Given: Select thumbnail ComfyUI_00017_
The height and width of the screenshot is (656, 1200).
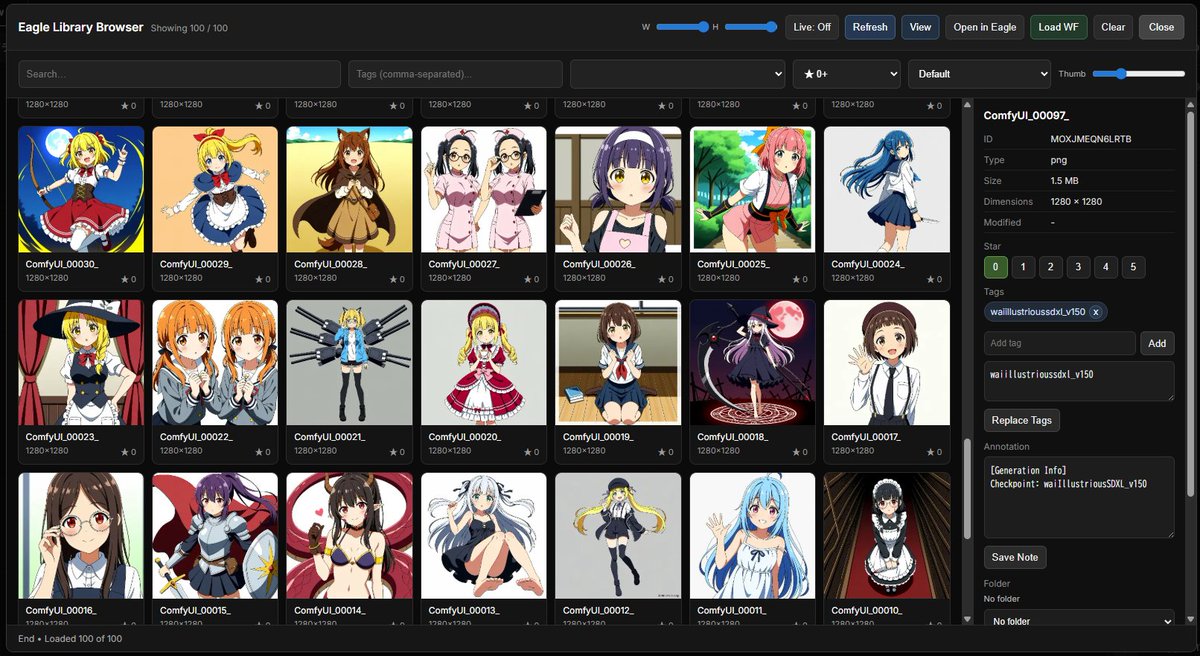Looking at the screenshot, I should (886, 363).
